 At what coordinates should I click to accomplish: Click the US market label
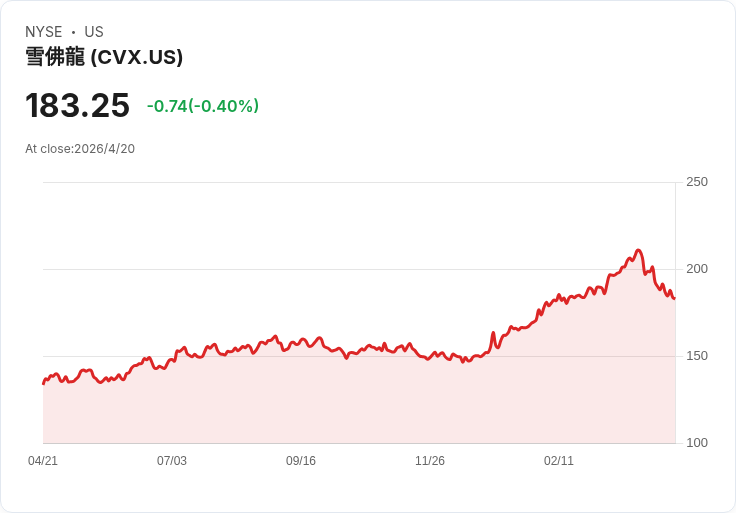point(94,32)
